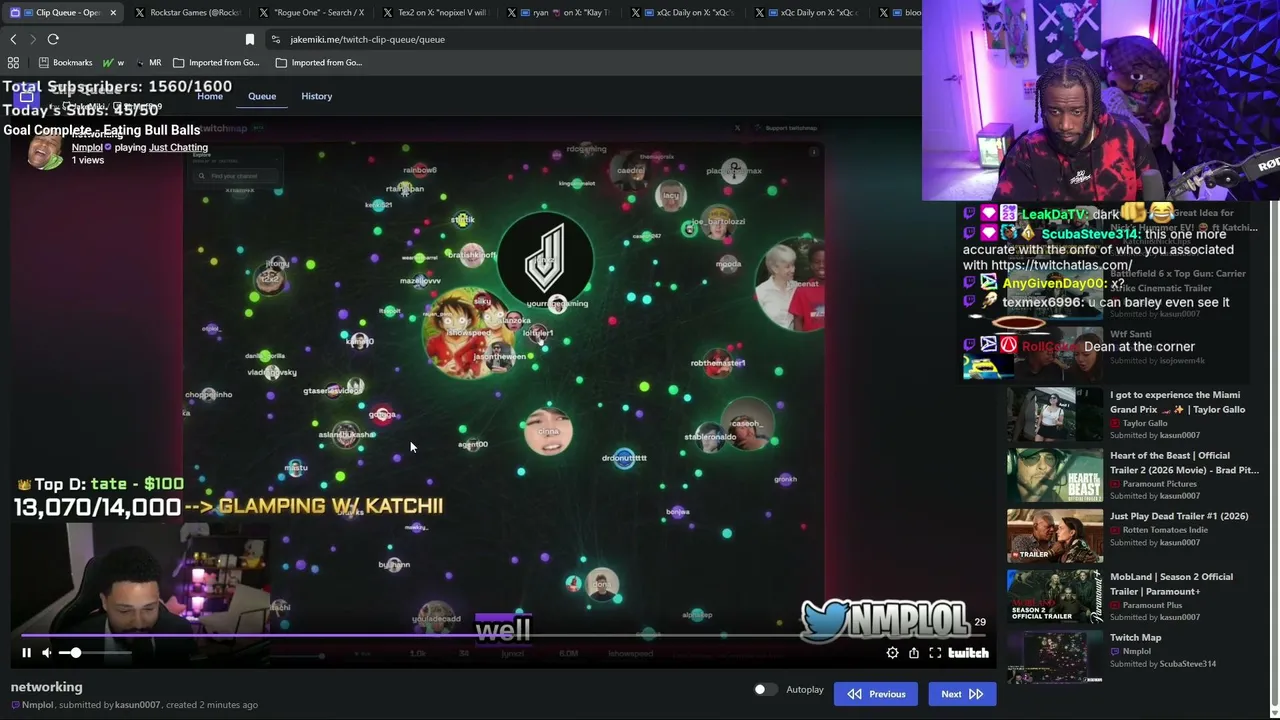Click the 'Twitch Map' queue item title
Image resolution: width=1280 pixels, height=720 pixels.
[1136, 638]
